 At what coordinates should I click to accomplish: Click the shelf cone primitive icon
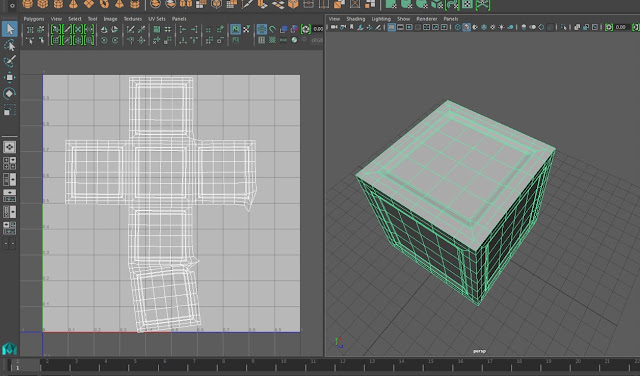[73, 4]
